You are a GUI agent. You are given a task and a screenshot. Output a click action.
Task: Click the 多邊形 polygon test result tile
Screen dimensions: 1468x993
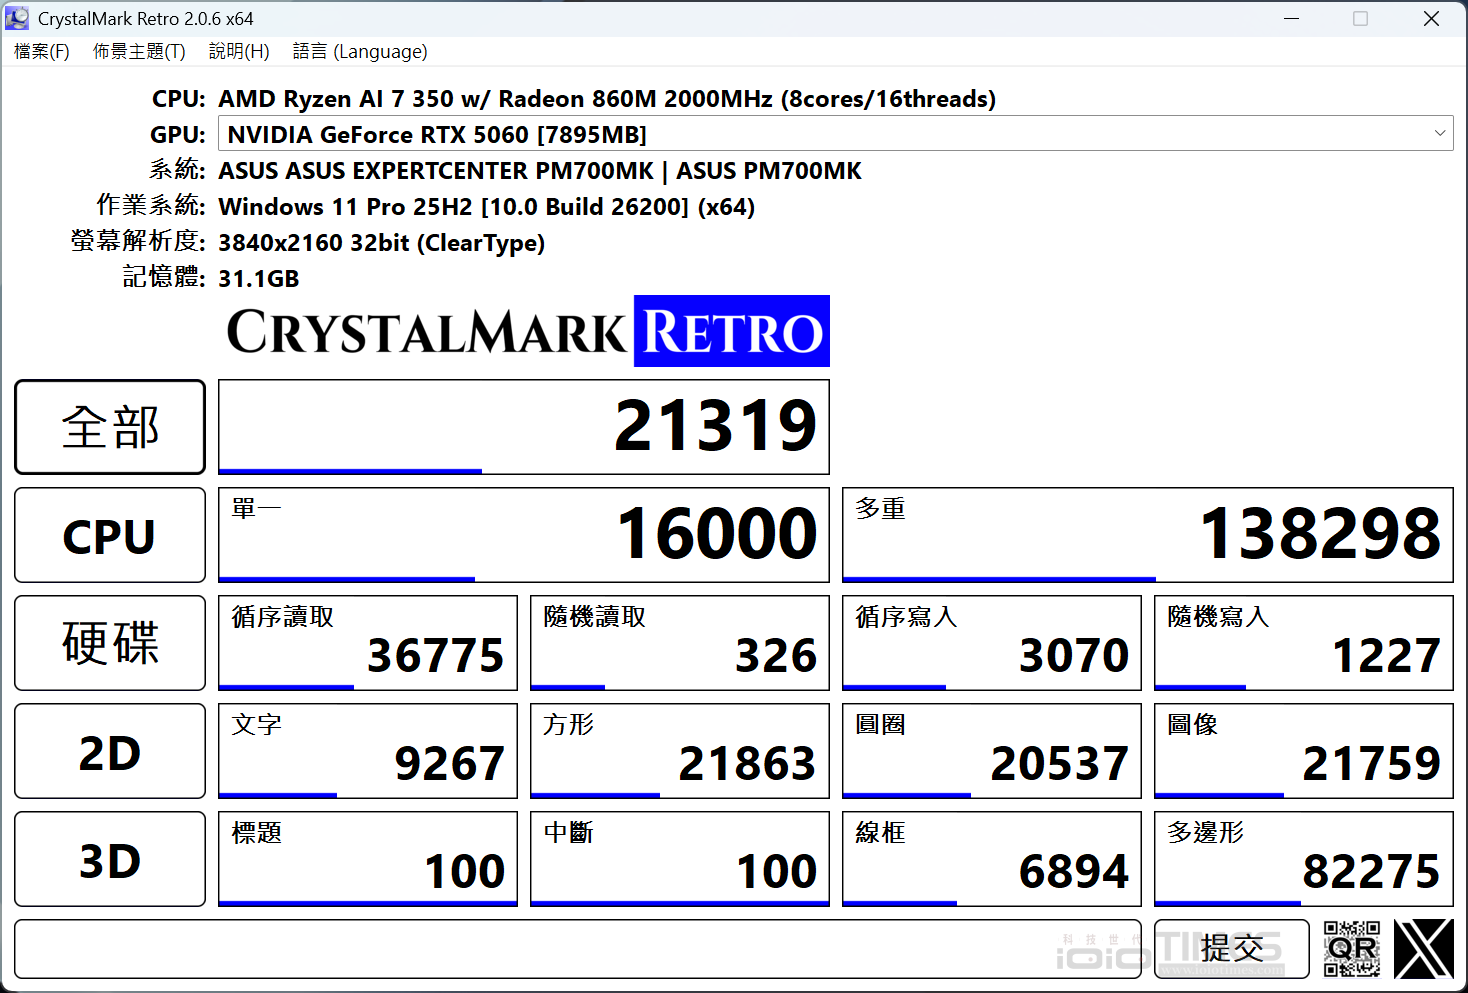click(x=1303, y=859)
